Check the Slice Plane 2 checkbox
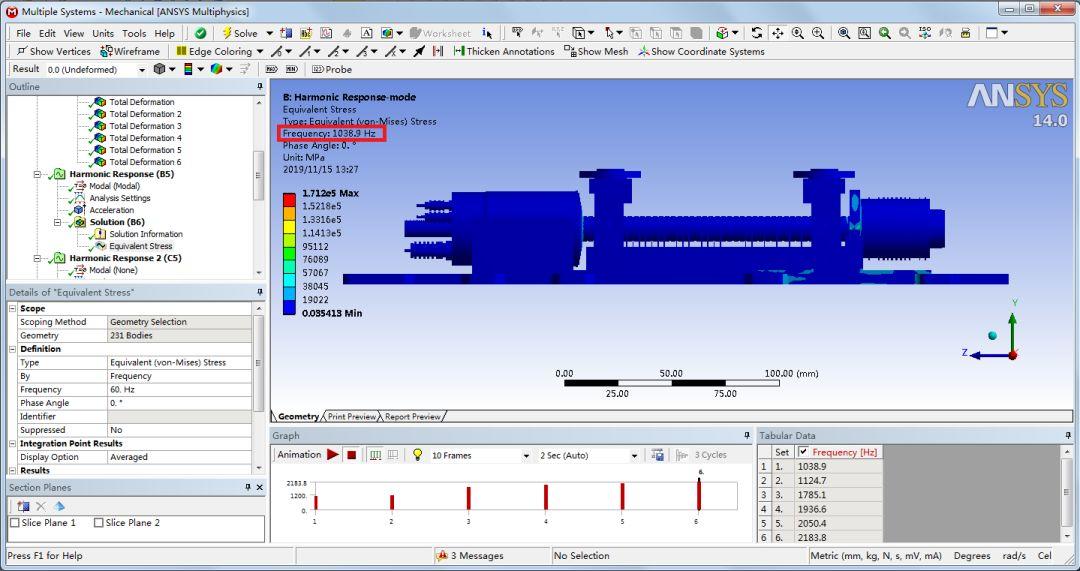The height and width of the screenshot is (571, 1080). tap(98, 523)
